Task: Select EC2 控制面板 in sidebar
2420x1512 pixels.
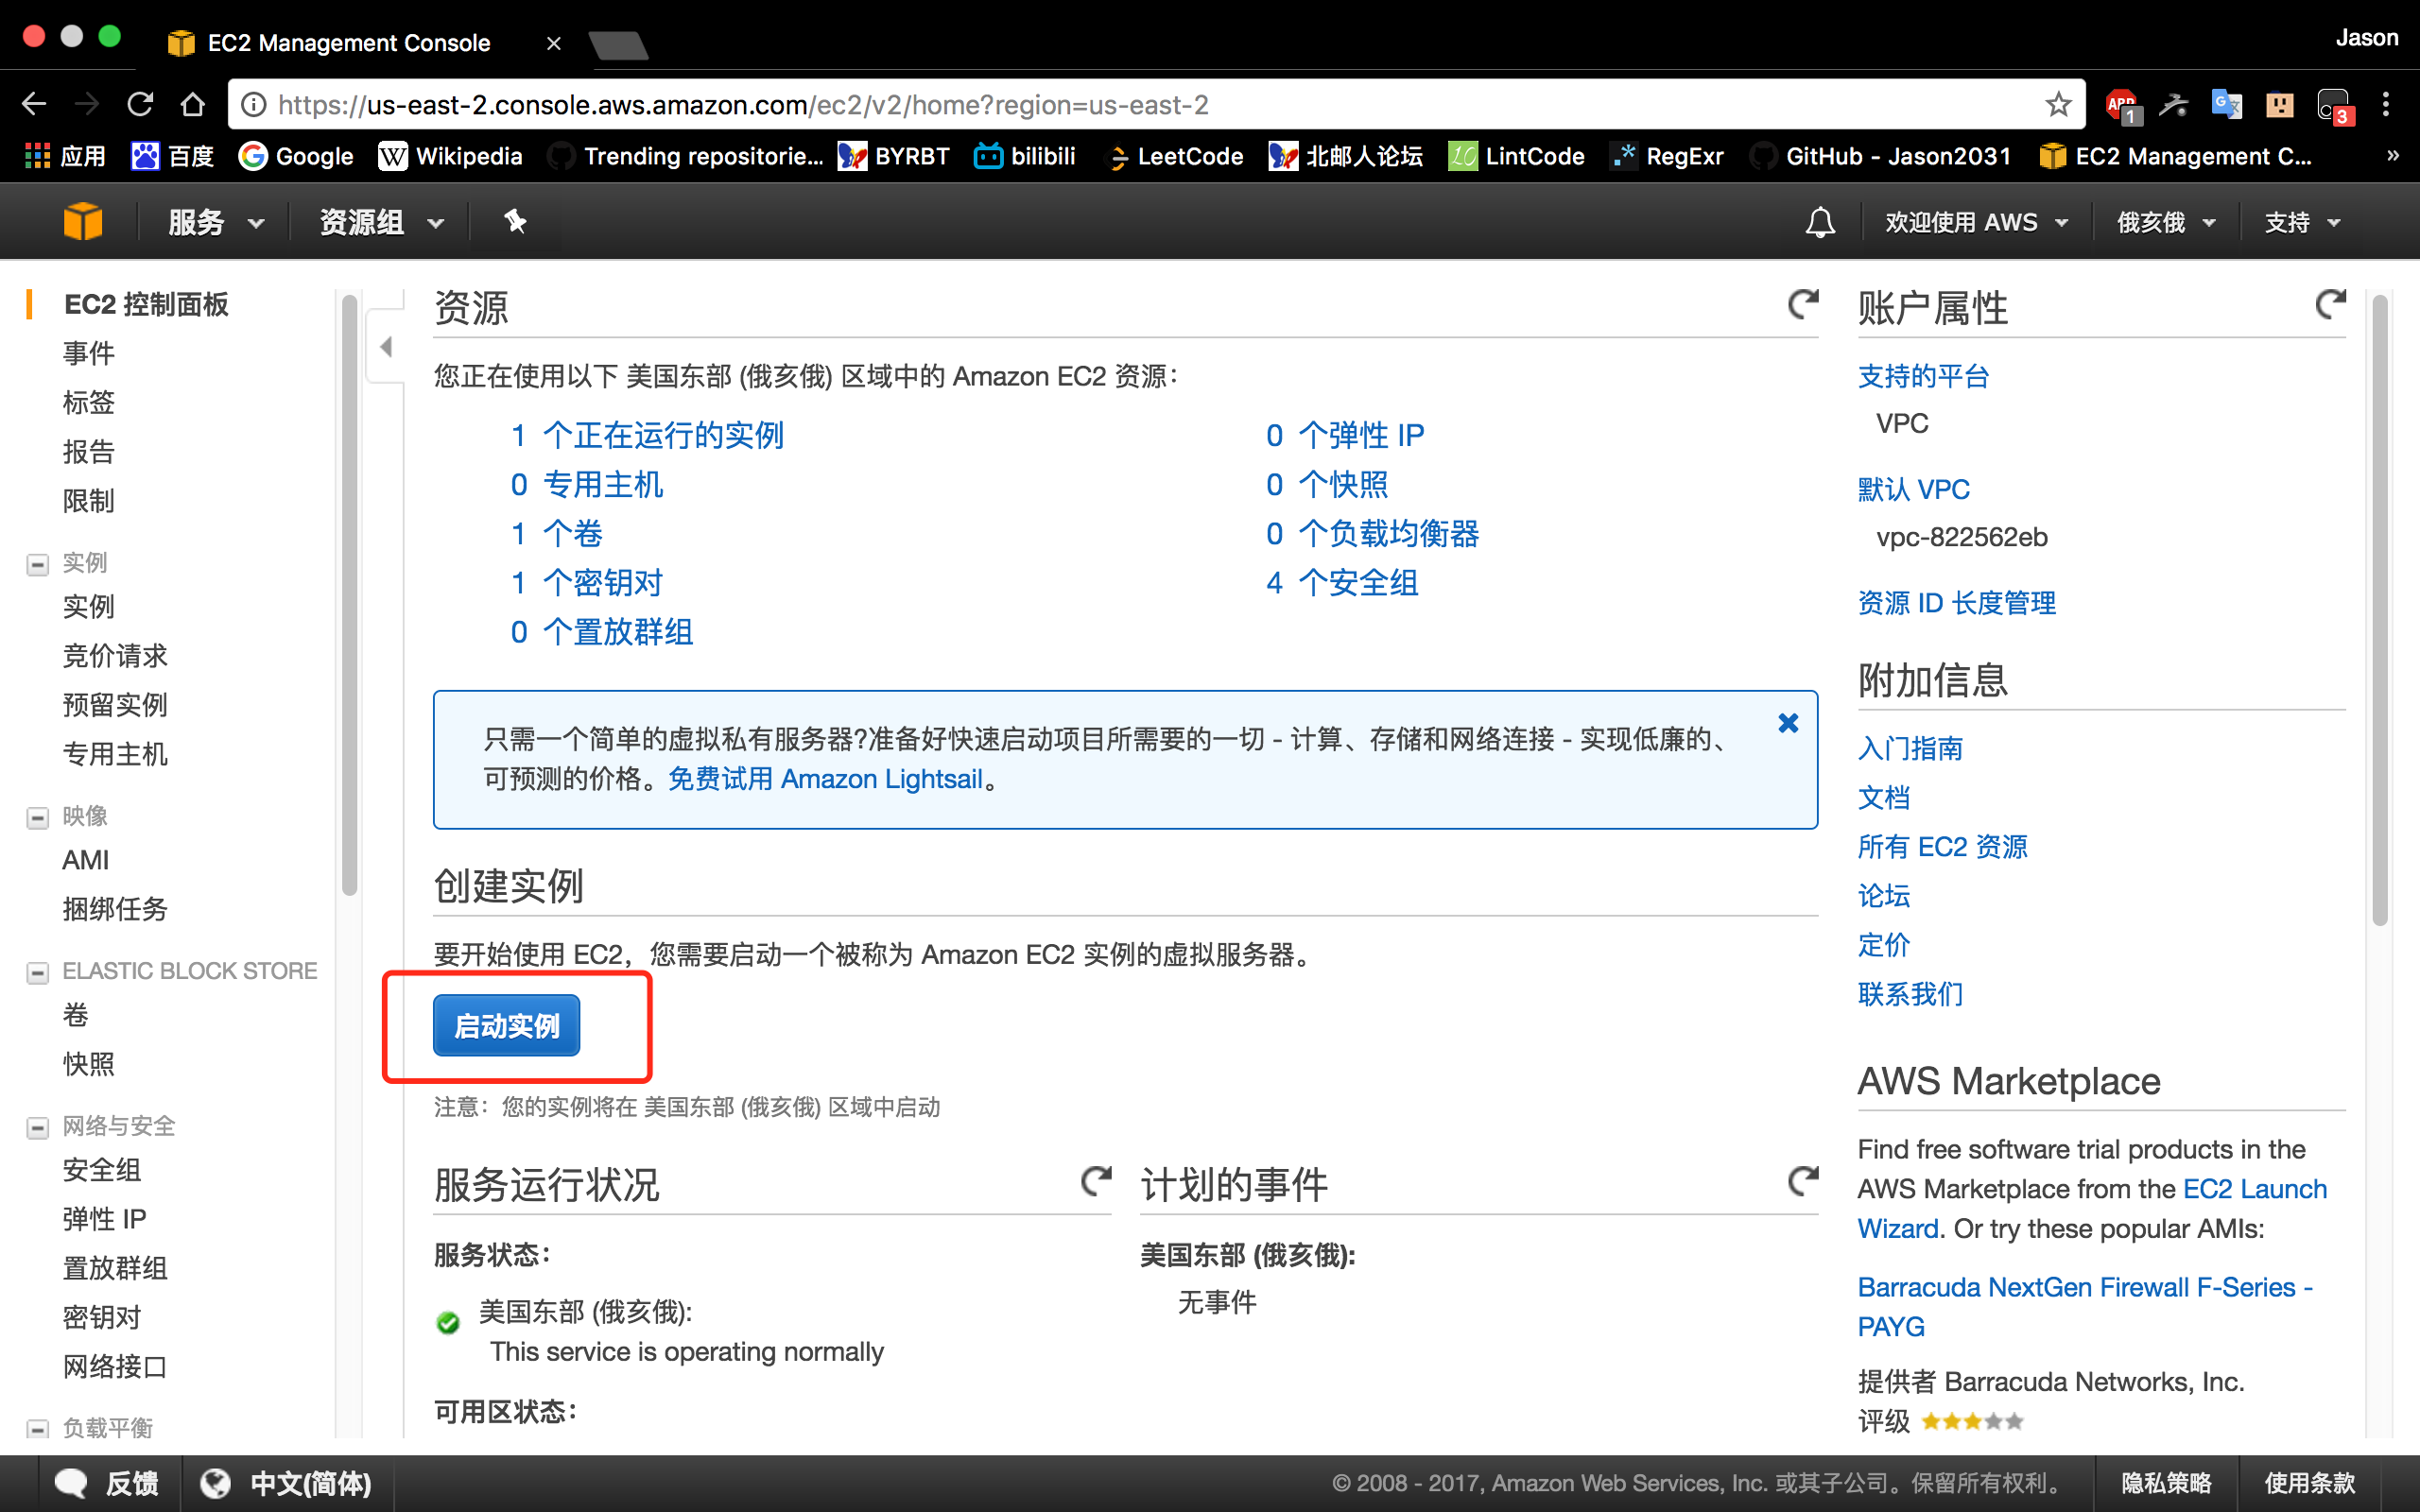Action: coord(146,304)
